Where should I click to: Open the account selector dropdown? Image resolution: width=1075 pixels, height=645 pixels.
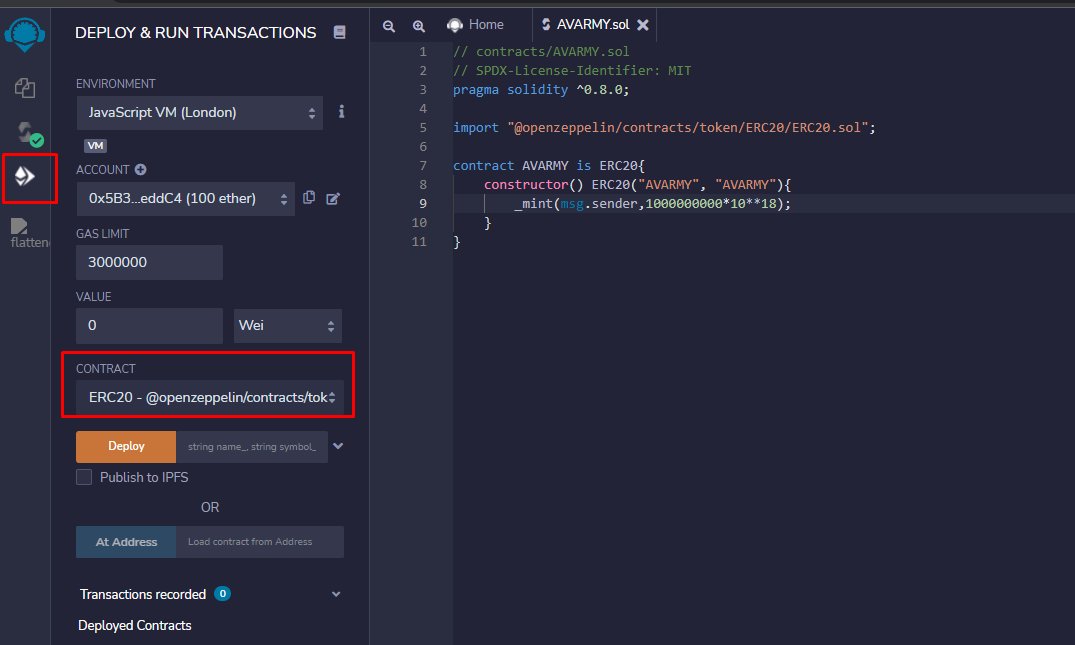[186, 199]
